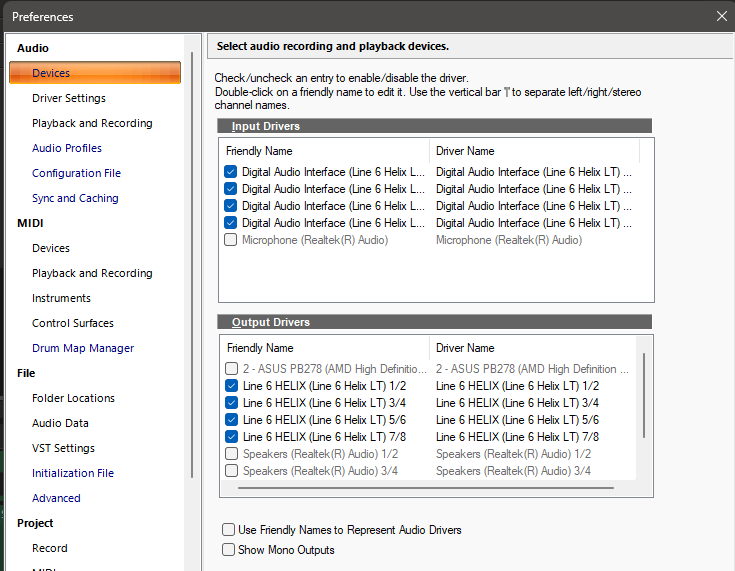Screen dimensions: 735x571
Task: Open Drum Map Manager settings
Action: [82, 348]
